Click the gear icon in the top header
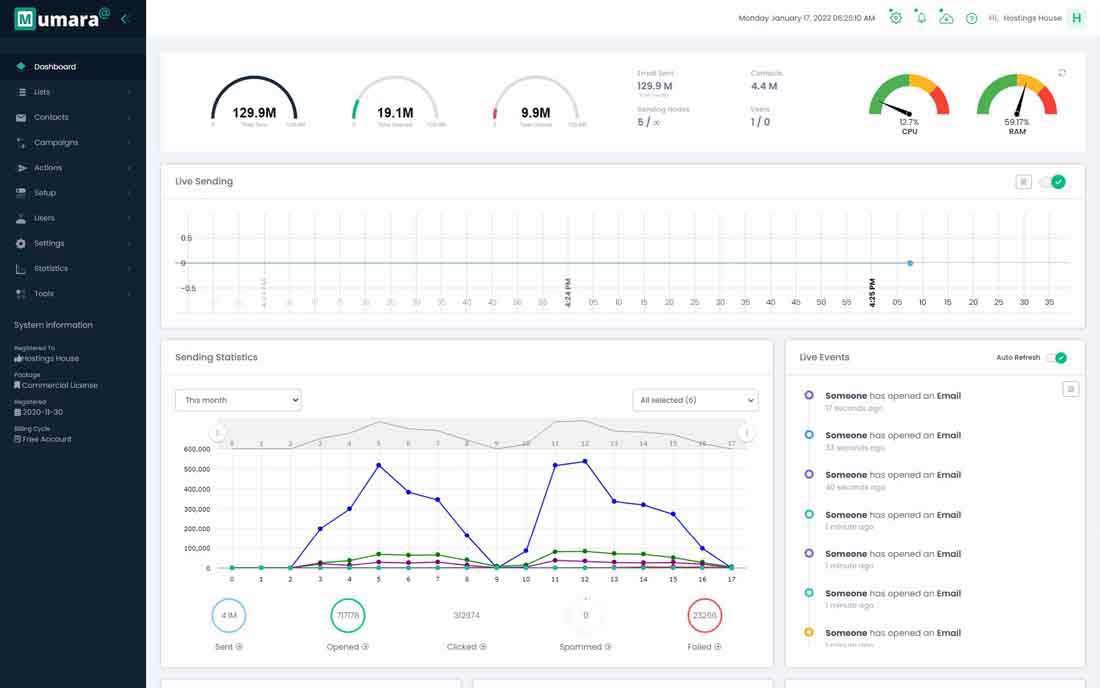 click(x=895, y=18)
